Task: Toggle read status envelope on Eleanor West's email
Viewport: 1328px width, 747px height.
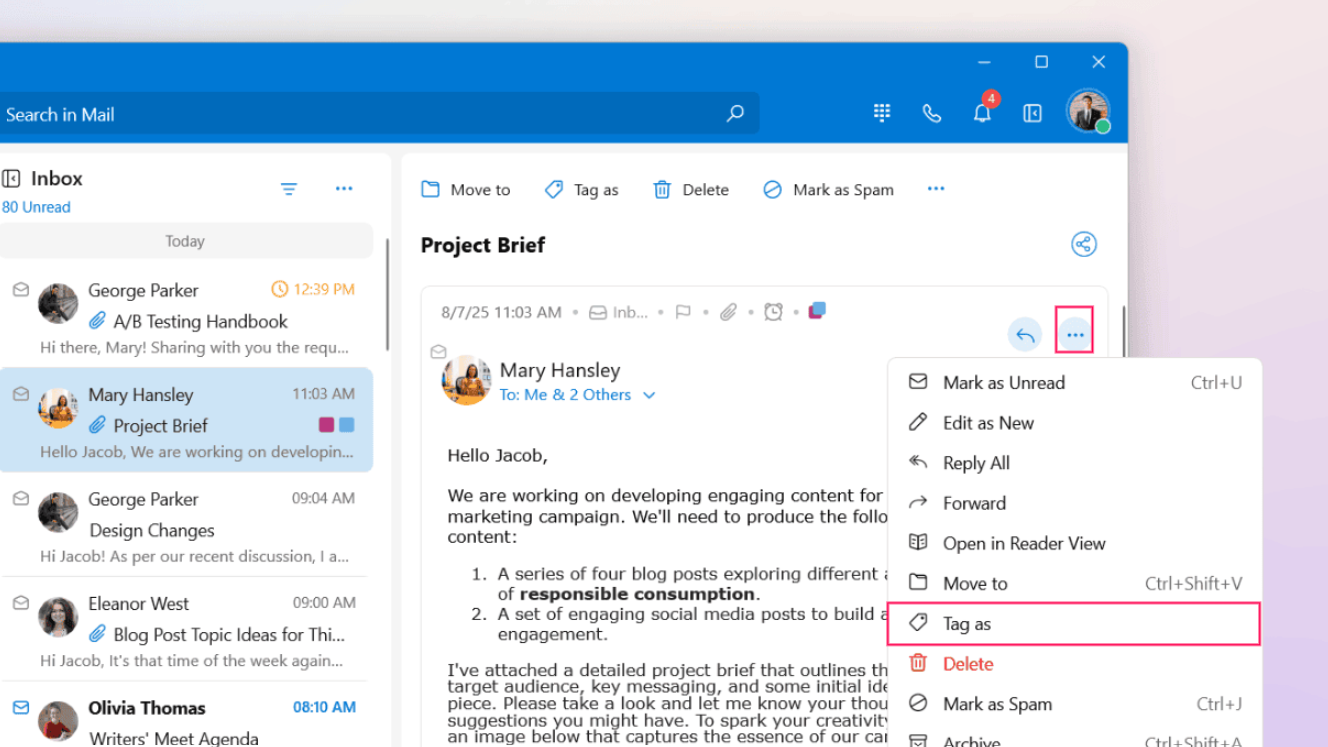Action: (21, 603)
